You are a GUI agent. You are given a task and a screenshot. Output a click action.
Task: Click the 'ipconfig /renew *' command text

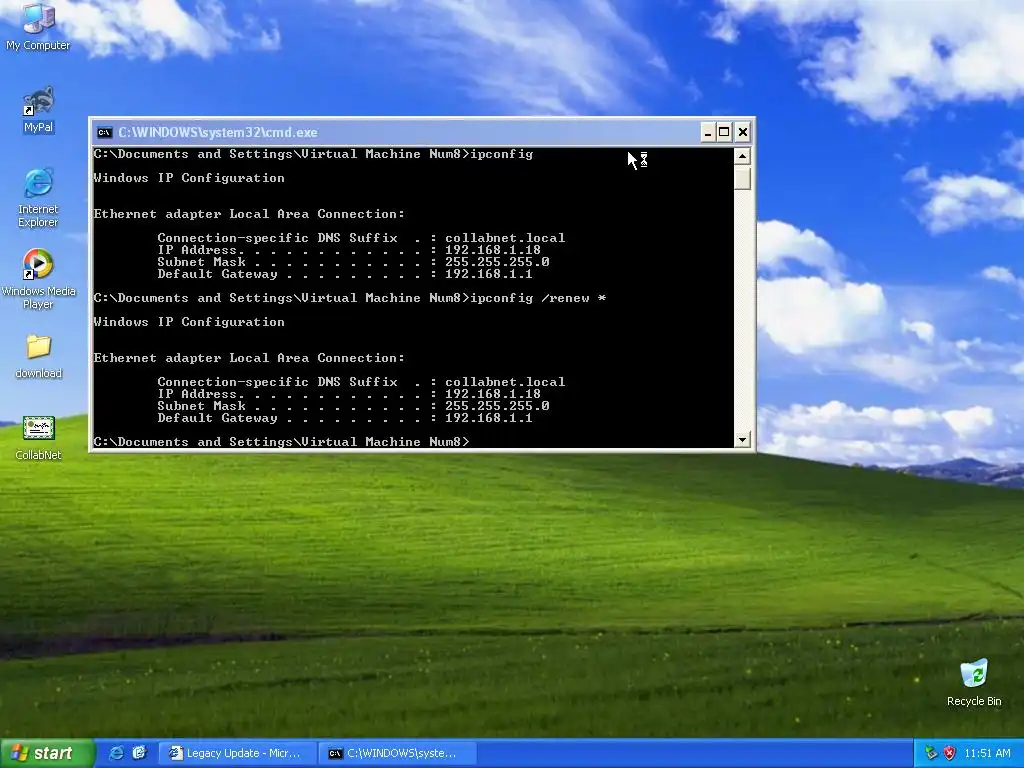538,298
